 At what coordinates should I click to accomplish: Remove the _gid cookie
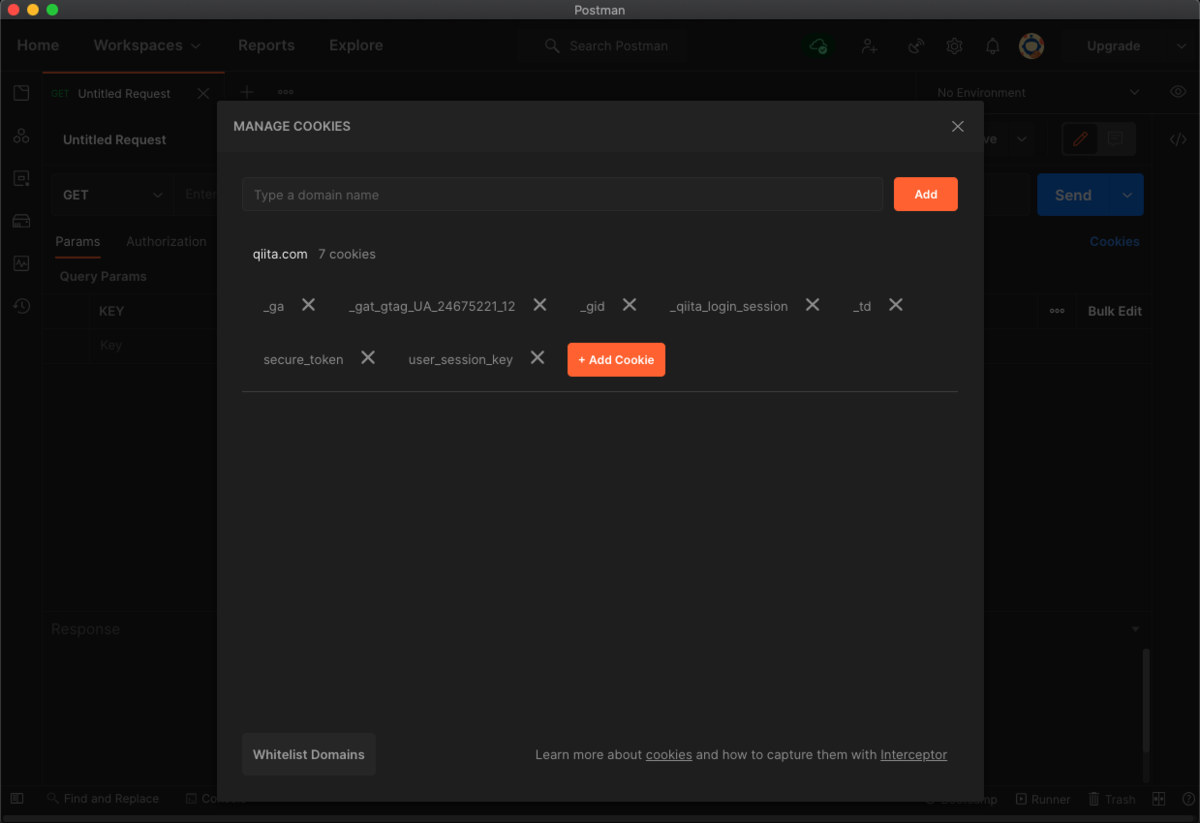click(630, 305)
